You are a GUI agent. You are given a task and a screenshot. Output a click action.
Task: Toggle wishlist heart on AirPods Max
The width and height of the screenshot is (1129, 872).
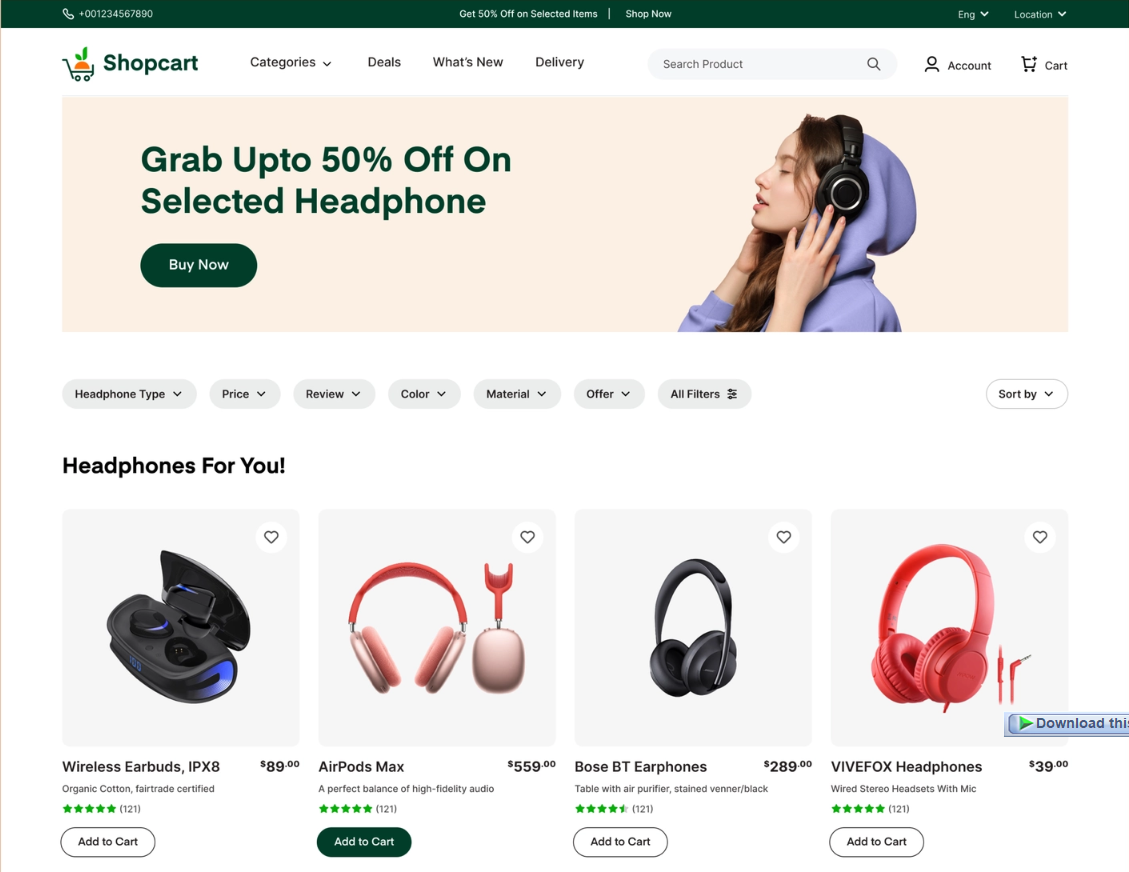point(528,537)
